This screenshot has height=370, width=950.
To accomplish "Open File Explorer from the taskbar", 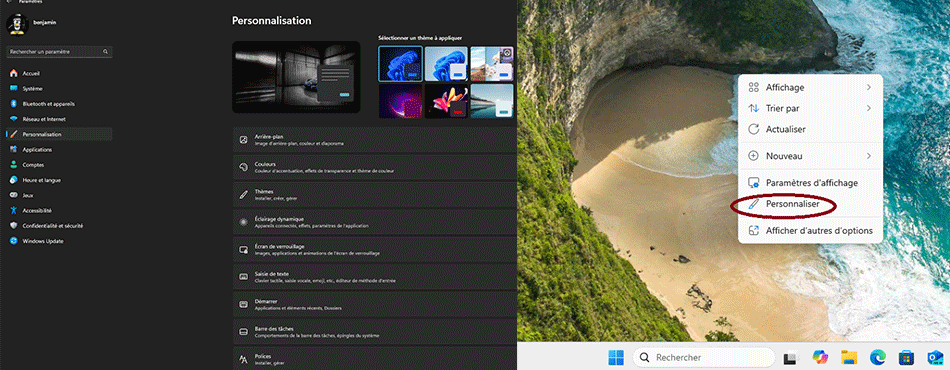I will 849,357.
